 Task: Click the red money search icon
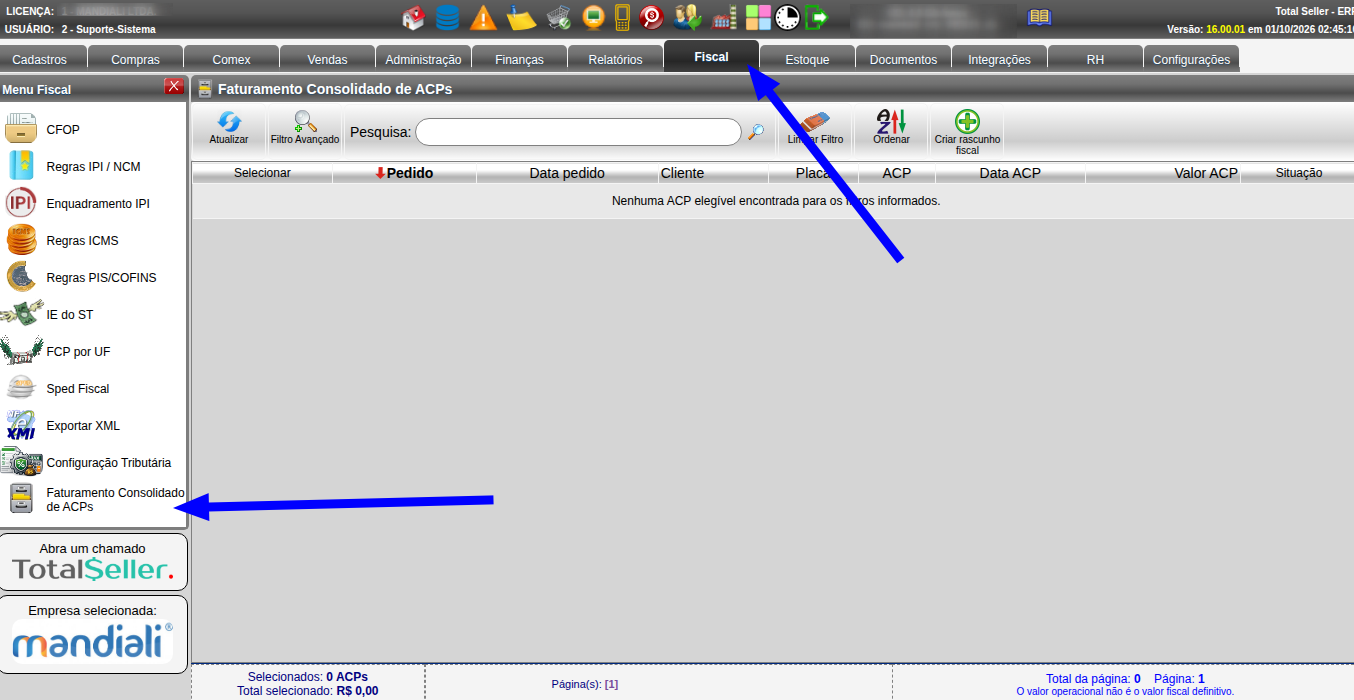point(652,17)
